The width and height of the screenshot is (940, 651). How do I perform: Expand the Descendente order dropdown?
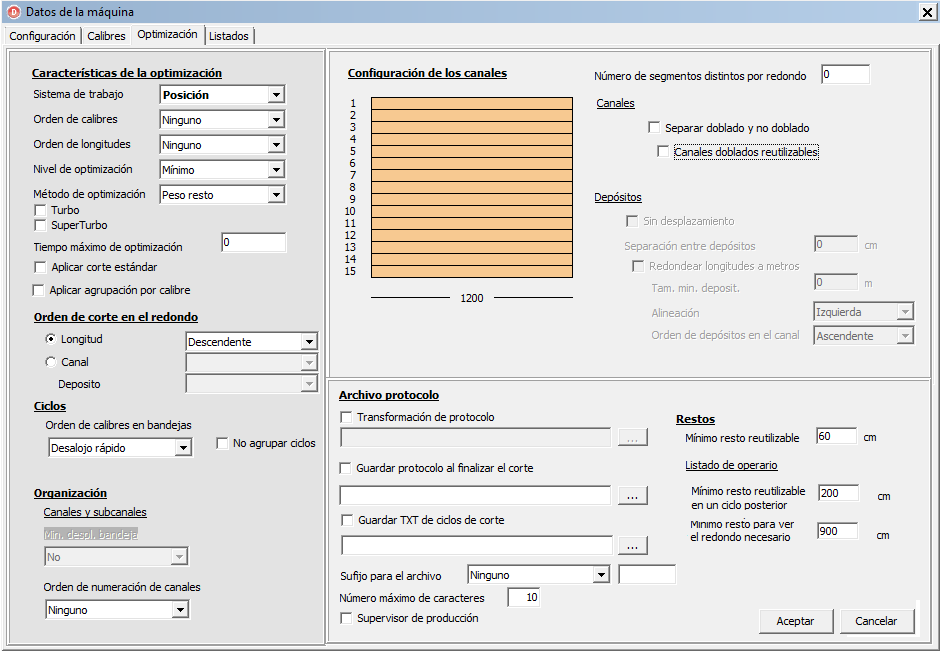252,342
